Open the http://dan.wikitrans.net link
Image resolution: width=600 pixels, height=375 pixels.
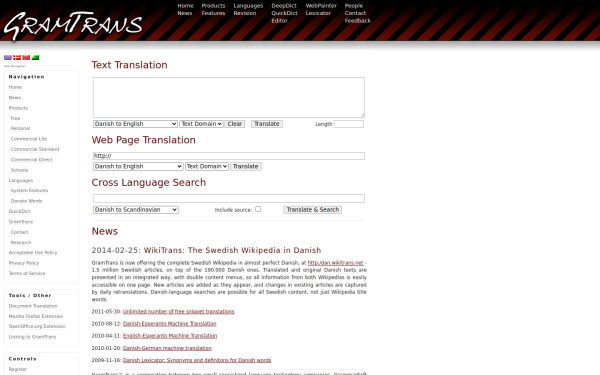(336, 263)
